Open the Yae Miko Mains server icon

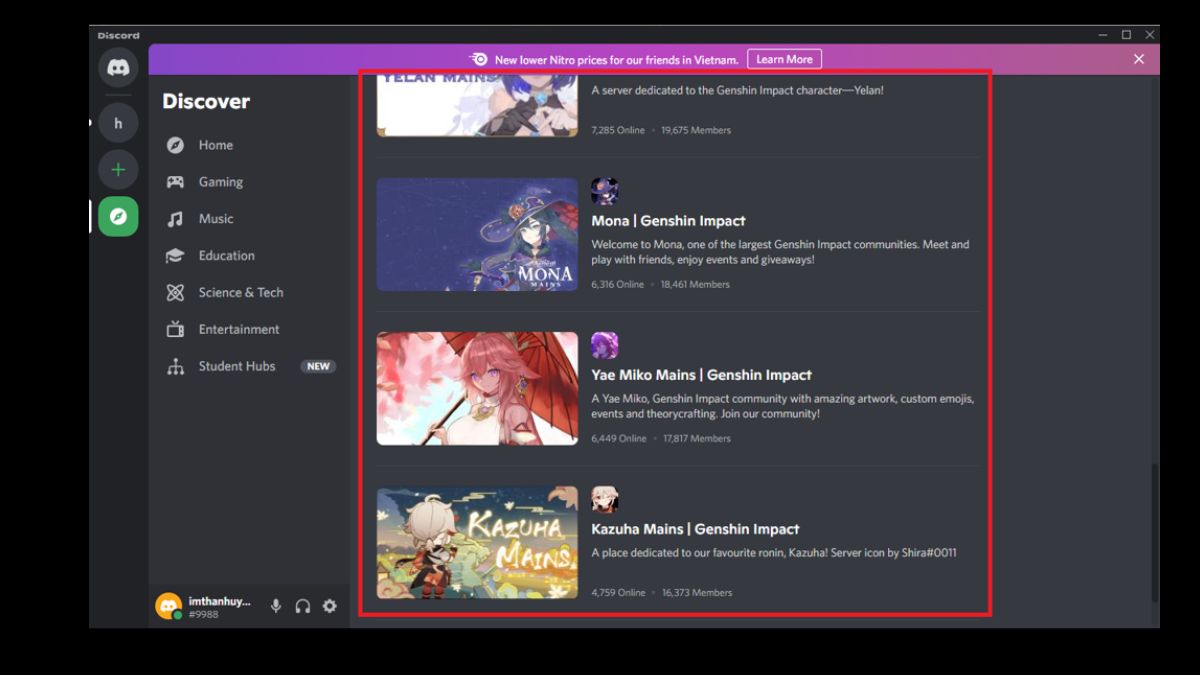pyautogui.click(x=605, y=344)
